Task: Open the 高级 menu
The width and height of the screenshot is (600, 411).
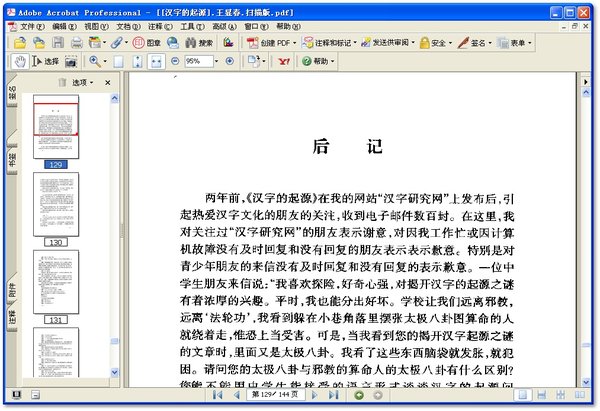Action: coord(225,26)
